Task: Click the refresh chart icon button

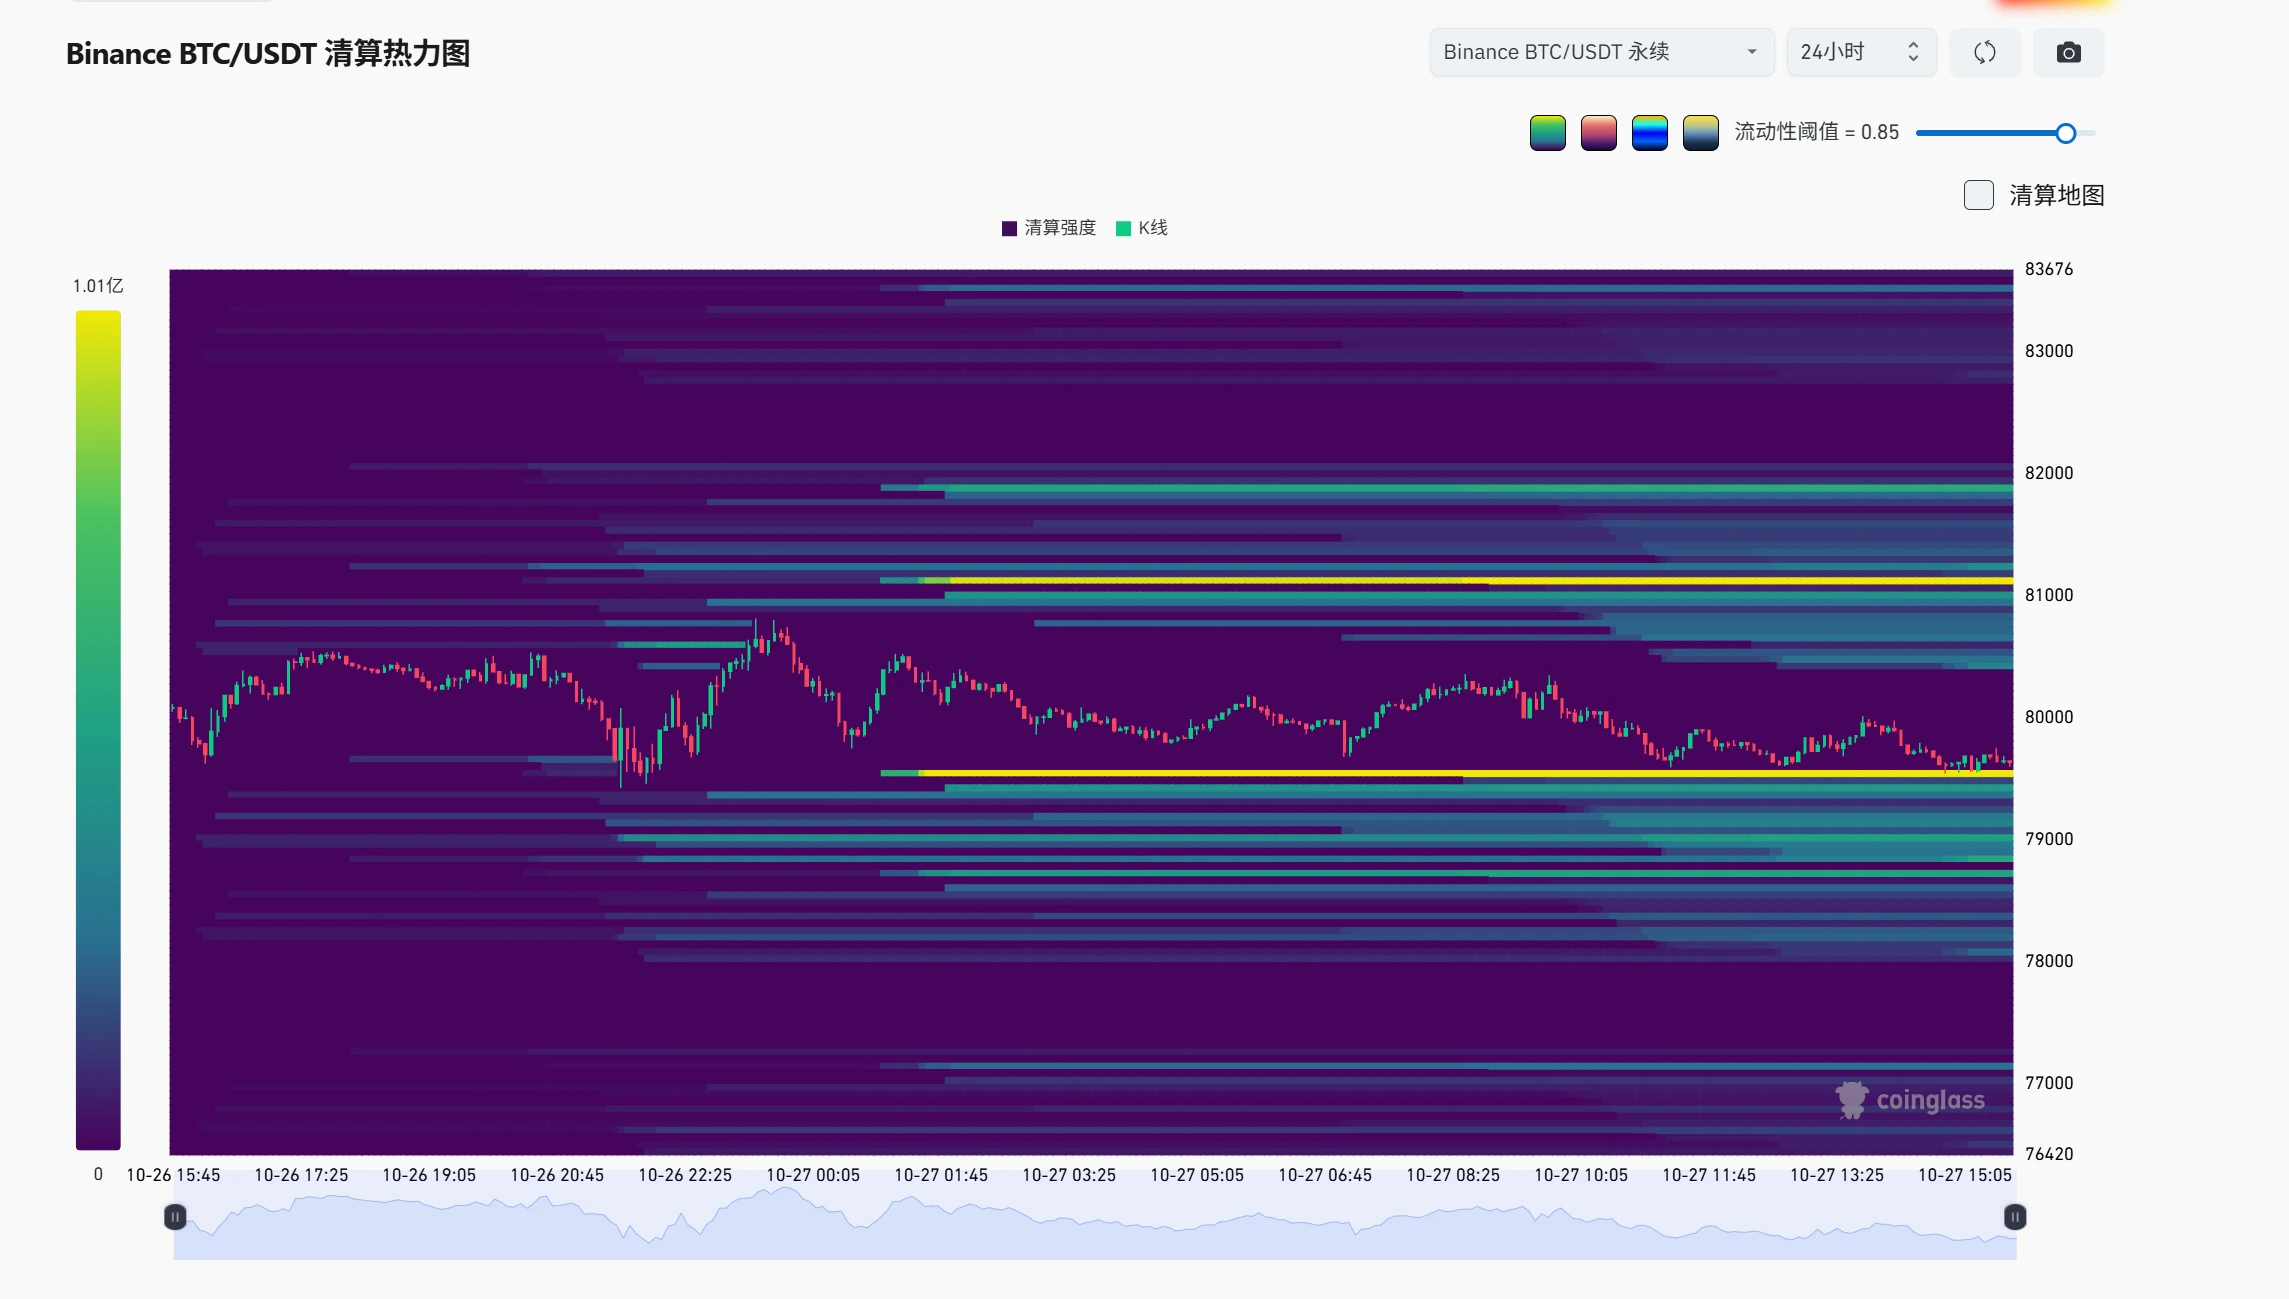Action: coord(1984,52)
